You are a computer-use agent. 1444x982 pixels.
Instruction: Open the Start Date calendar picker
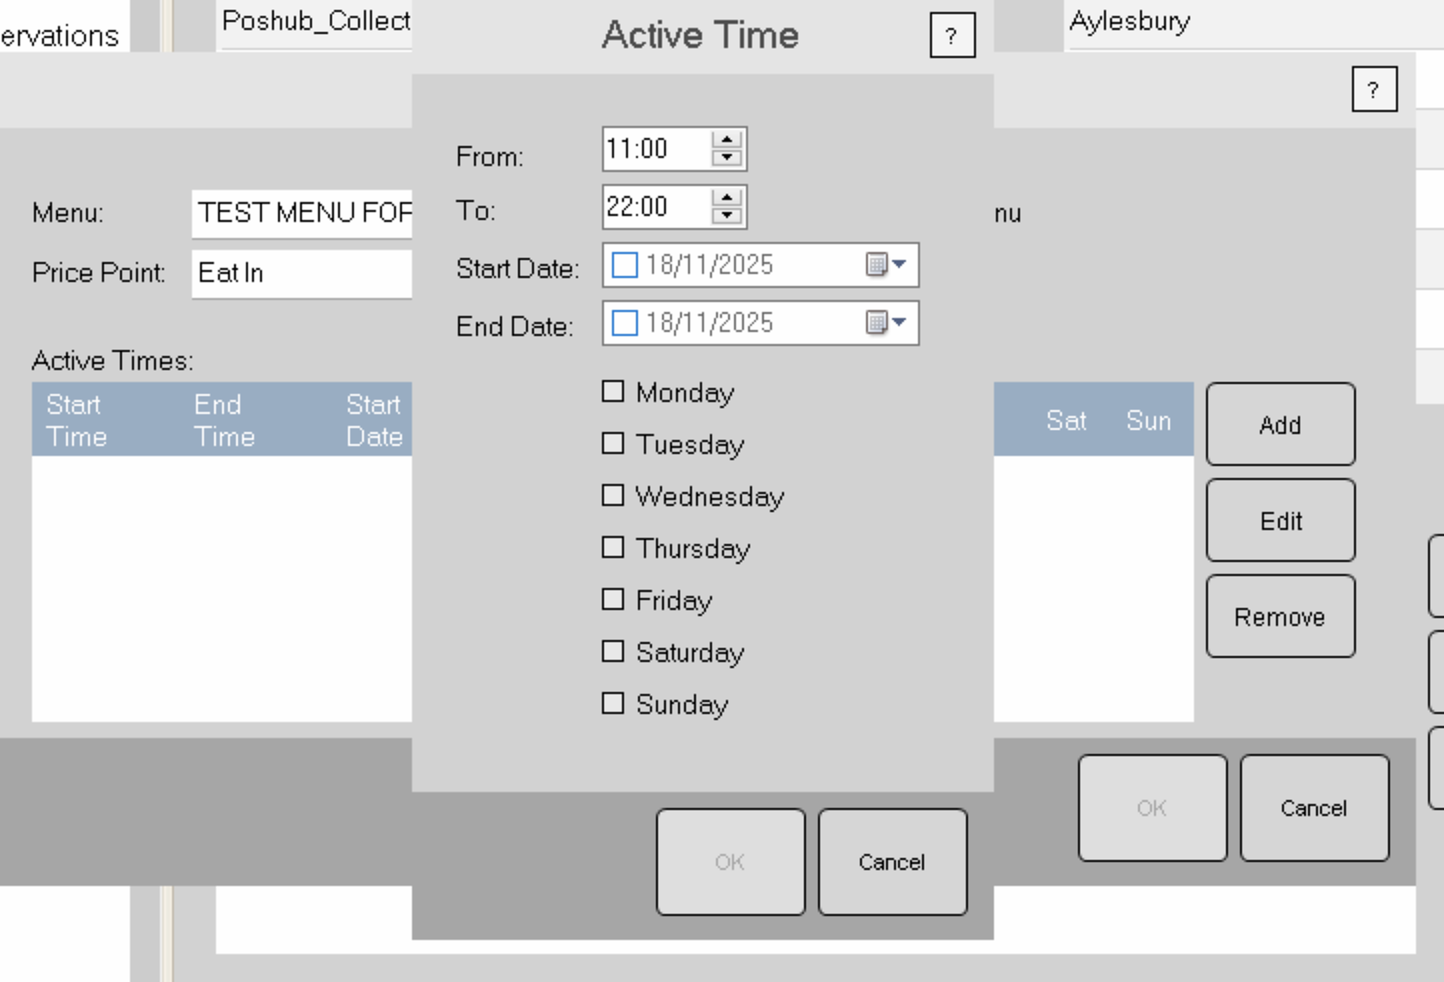[x=875, y=265]
